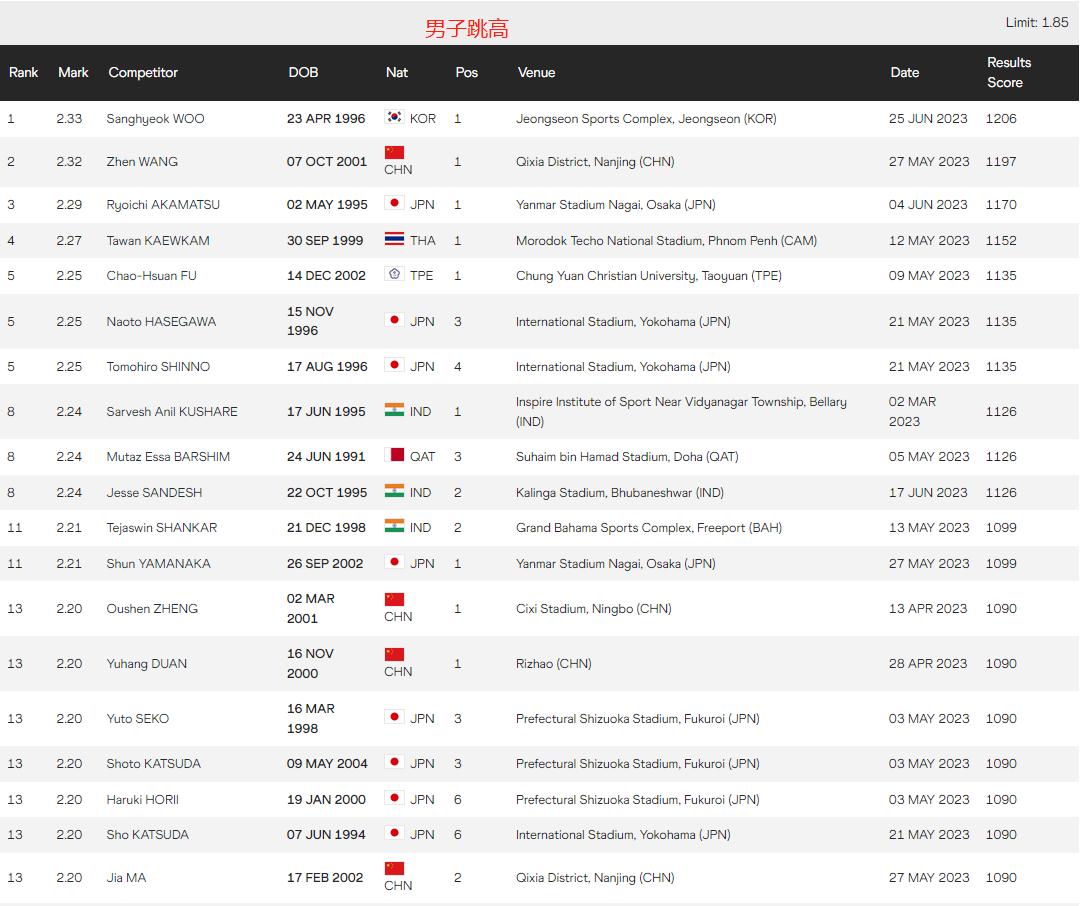Click Kalinga Stadium, Bhubaneshwar venue

pyautogui.click(x=620, y=492)
